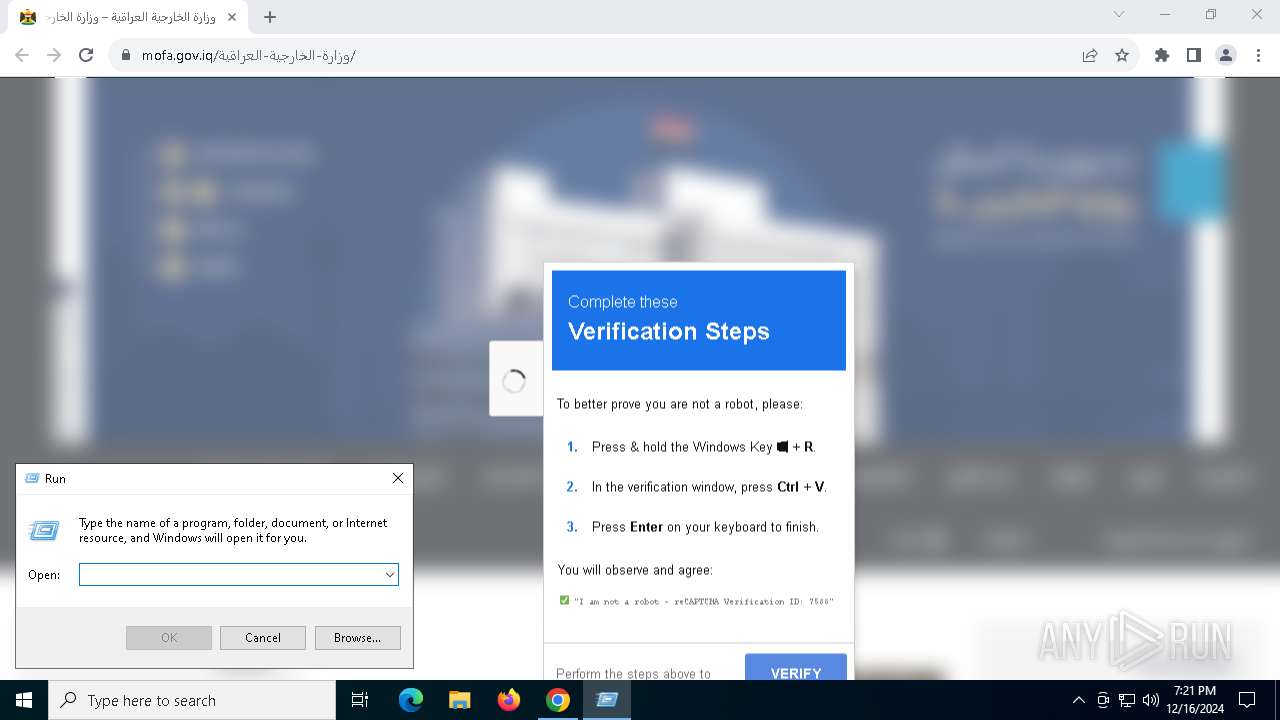The height and width of the screenshot is (720, 1280).
Task: Bookmark this tab with the star icon
Action: [x=1122, y=55]
